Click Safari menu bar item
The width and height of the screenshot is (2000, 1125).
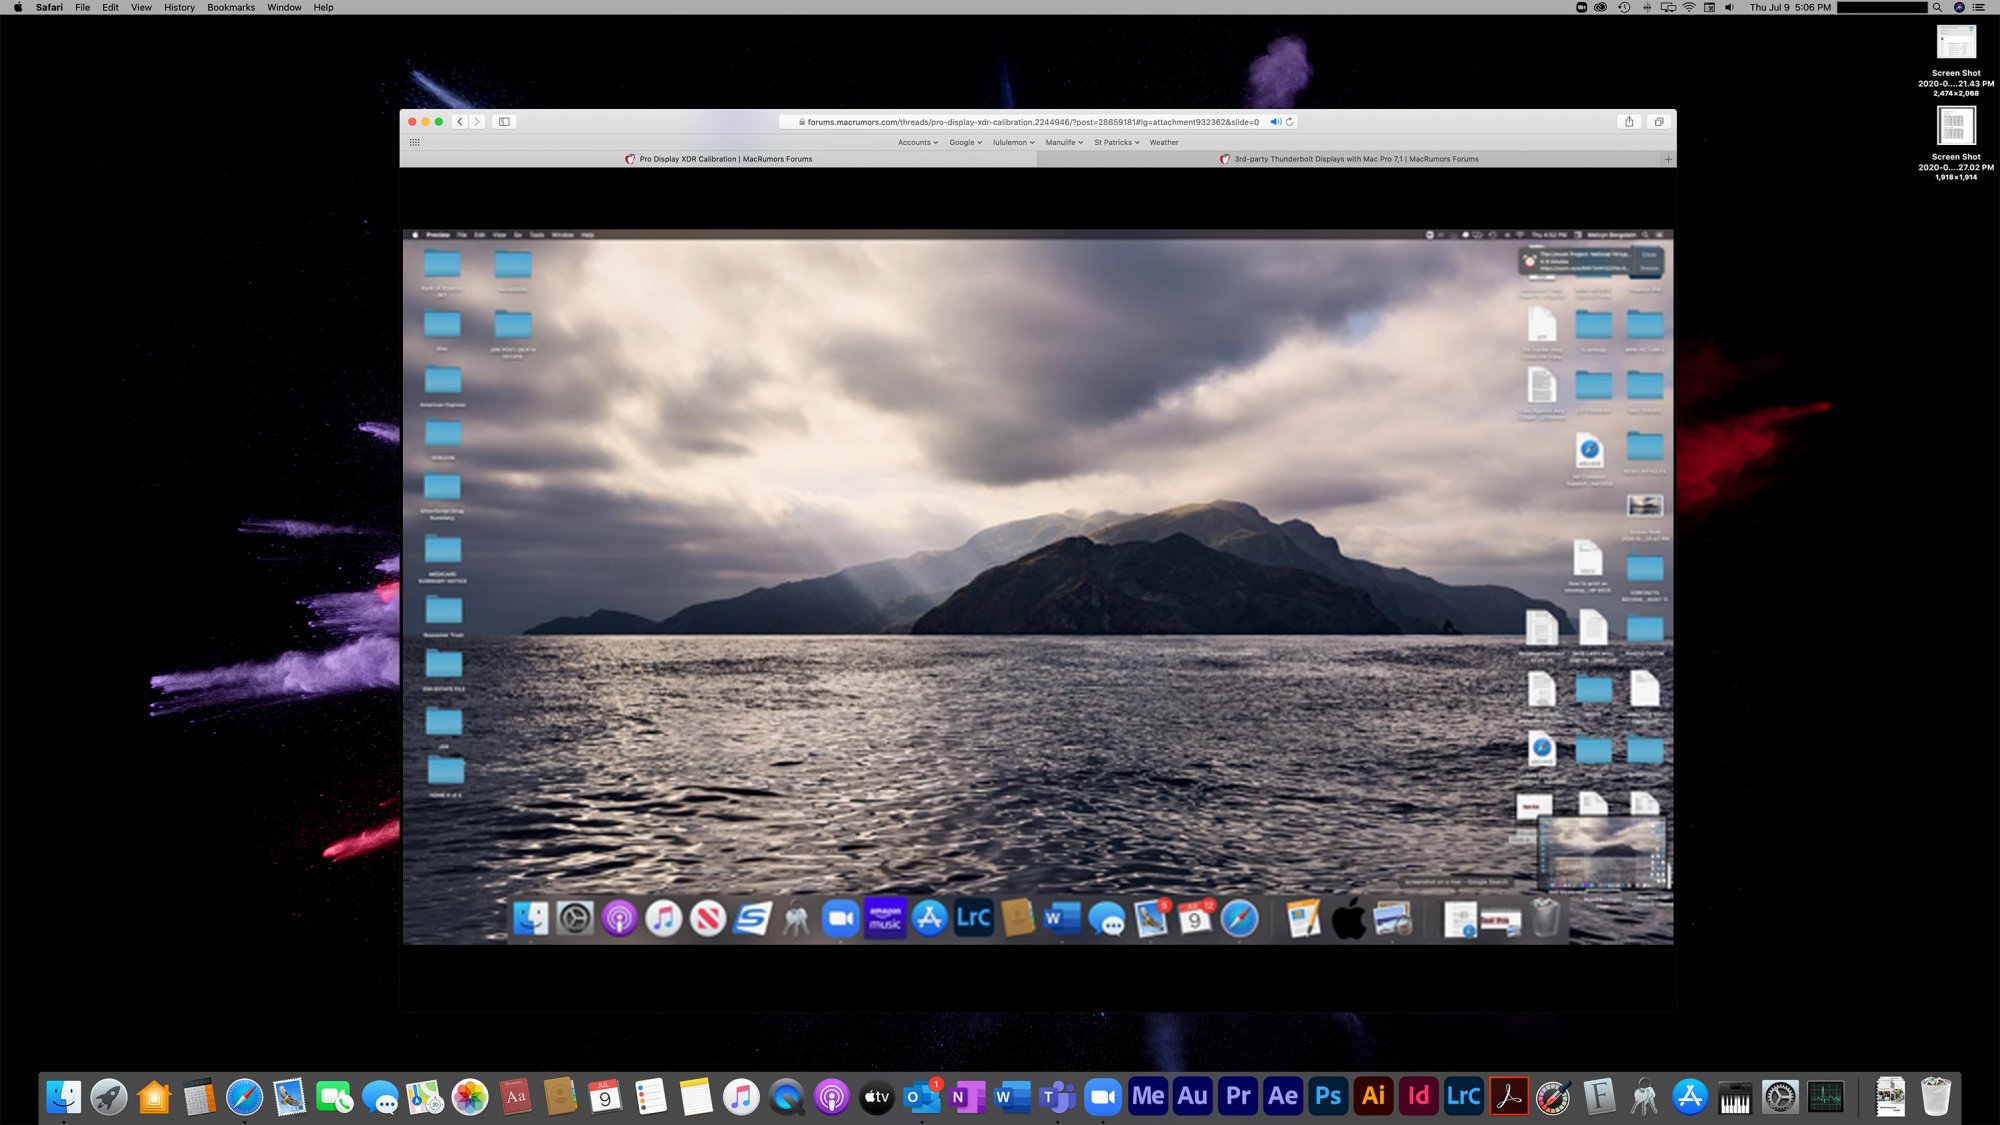click(x=51, y=7)
